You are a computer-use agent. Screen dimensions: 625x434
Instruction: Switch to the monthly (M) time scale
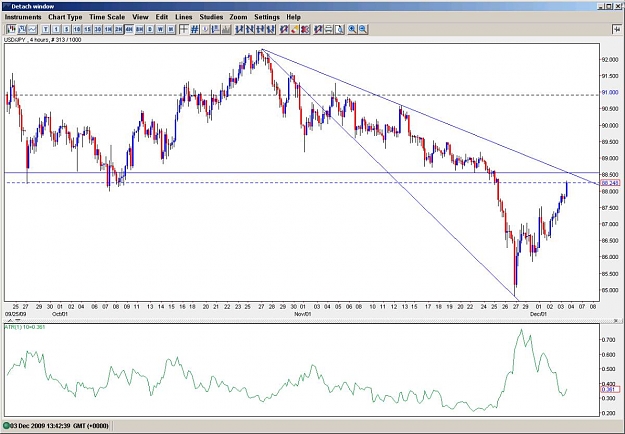point(171,29)
